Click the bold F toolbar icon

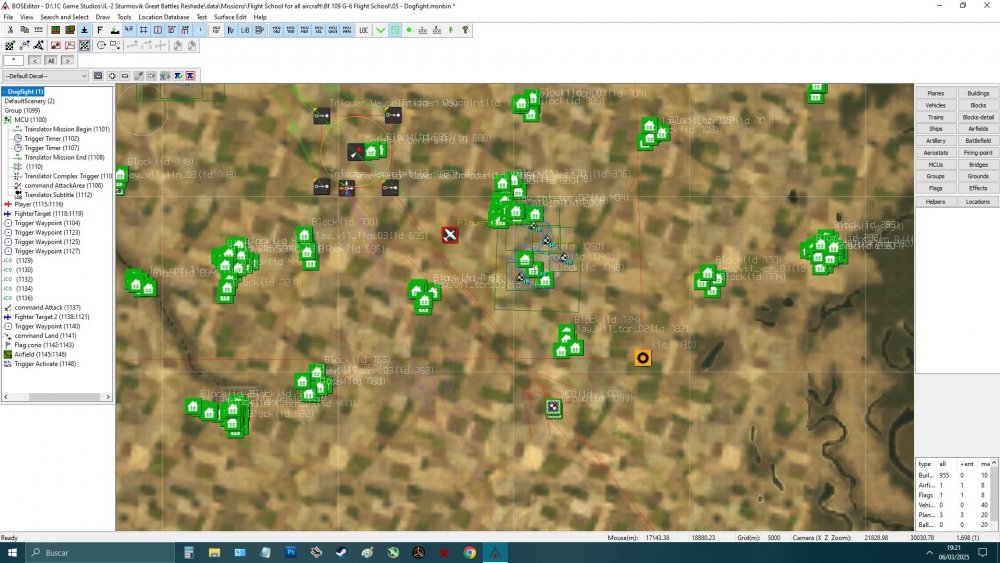point(100,31)
